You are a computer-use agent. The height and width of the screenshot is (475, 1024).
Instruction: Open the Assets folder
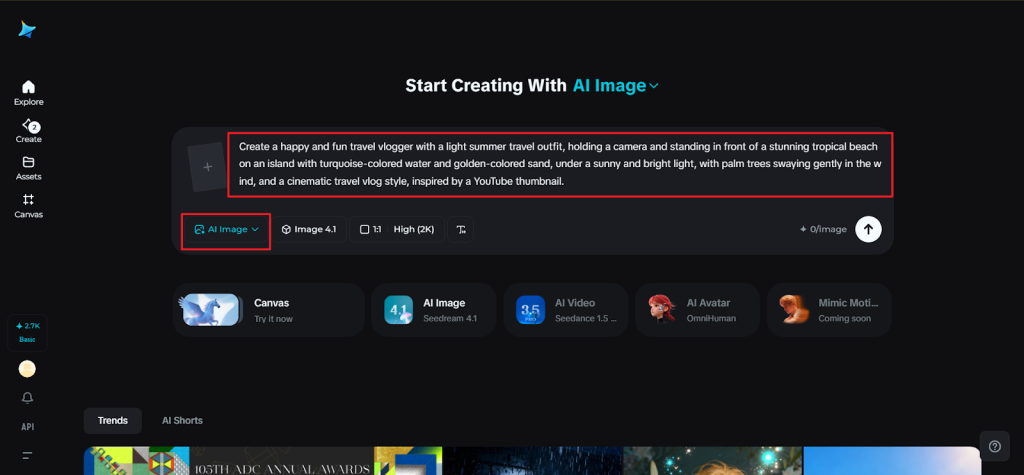pyautogui.click(x=28, y=167)
